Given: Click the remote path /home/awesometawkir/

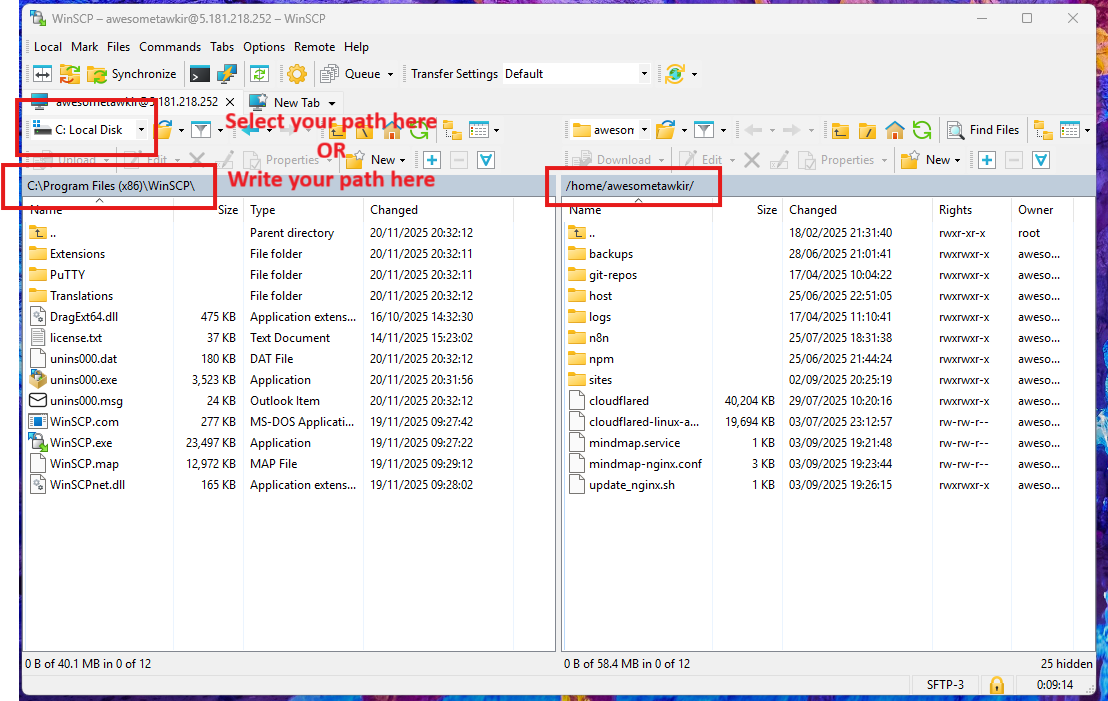Looking at the screenshot, I should click(x=630, y=186).
